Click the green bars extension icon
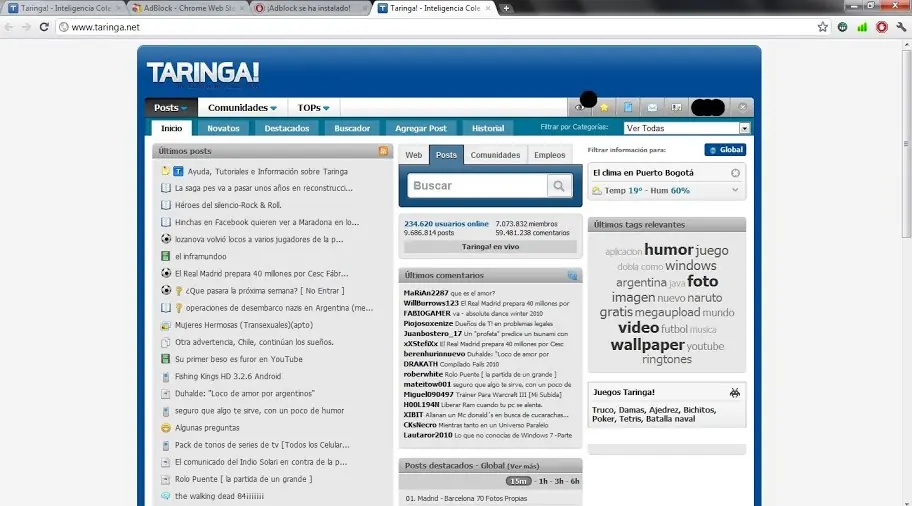 (862, 27)
